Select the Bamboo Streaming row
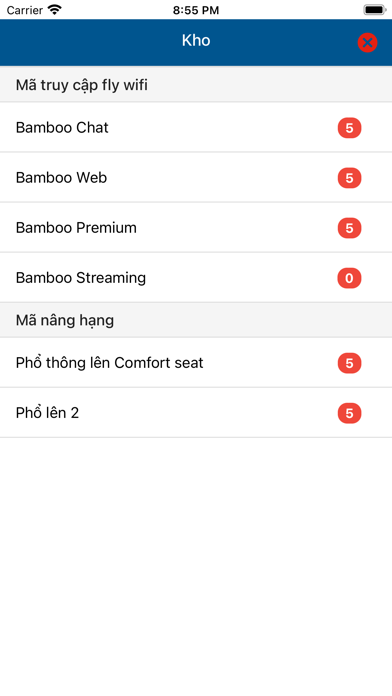 pyautogui.click(x=196, y=278)
